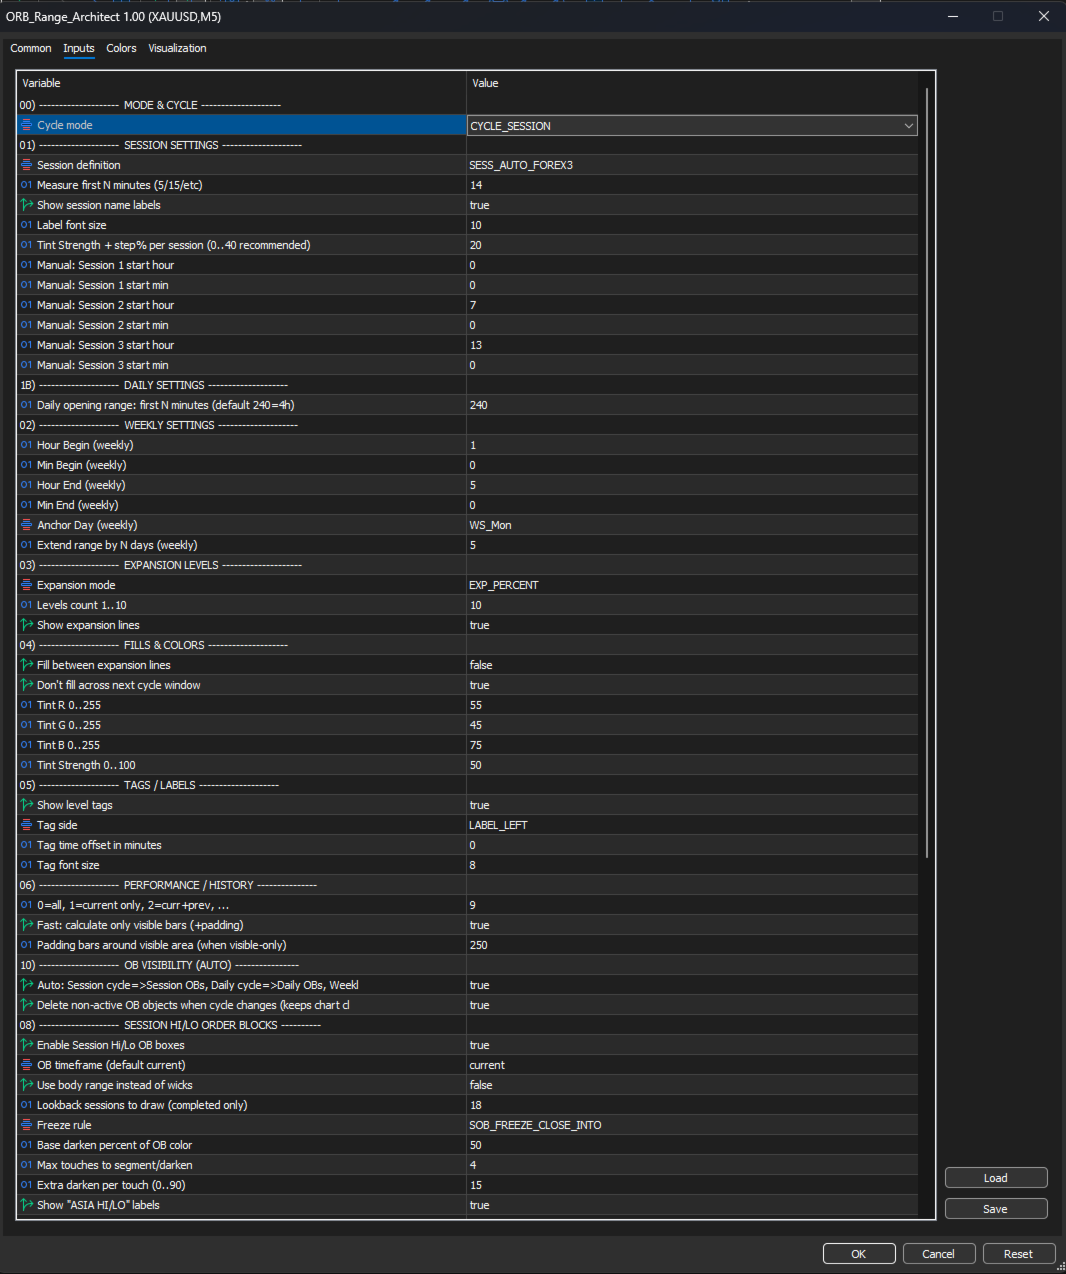Click bool icon beside Show session name labels
Screen dimensions: 1066x1274
pos(27,205)
